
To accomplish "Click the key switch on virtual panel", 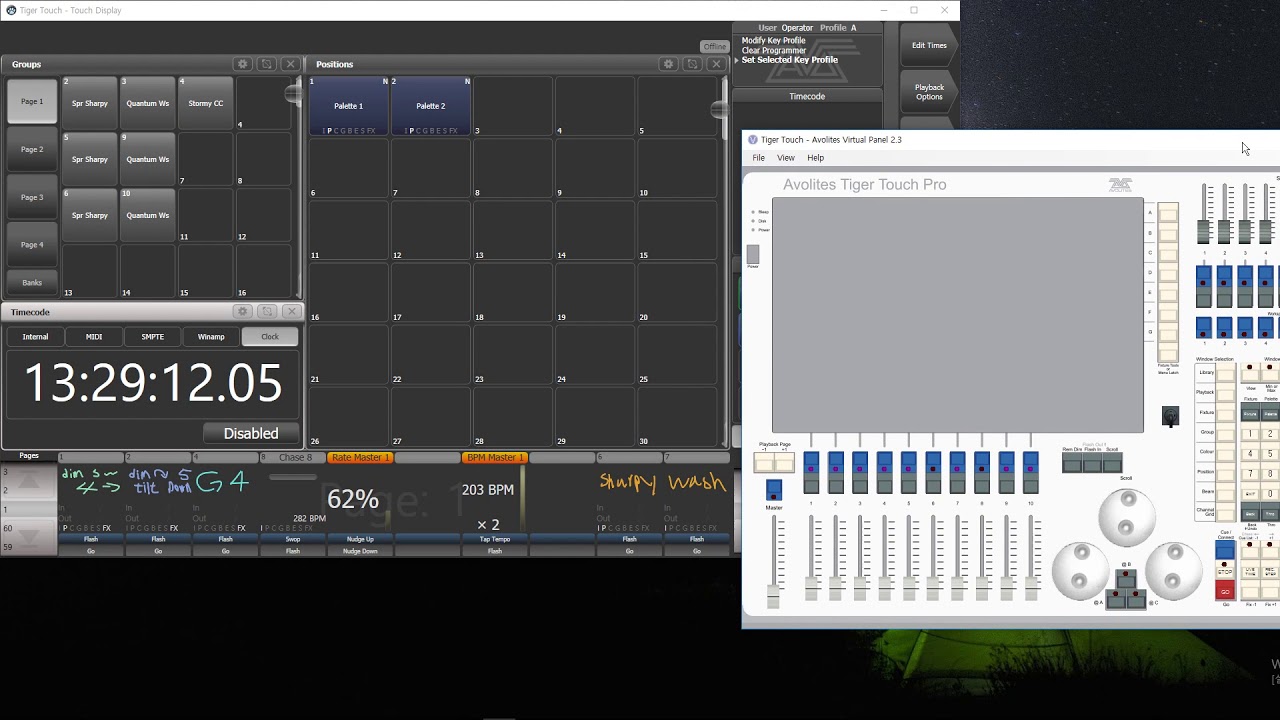I will tap(1170, 415).
